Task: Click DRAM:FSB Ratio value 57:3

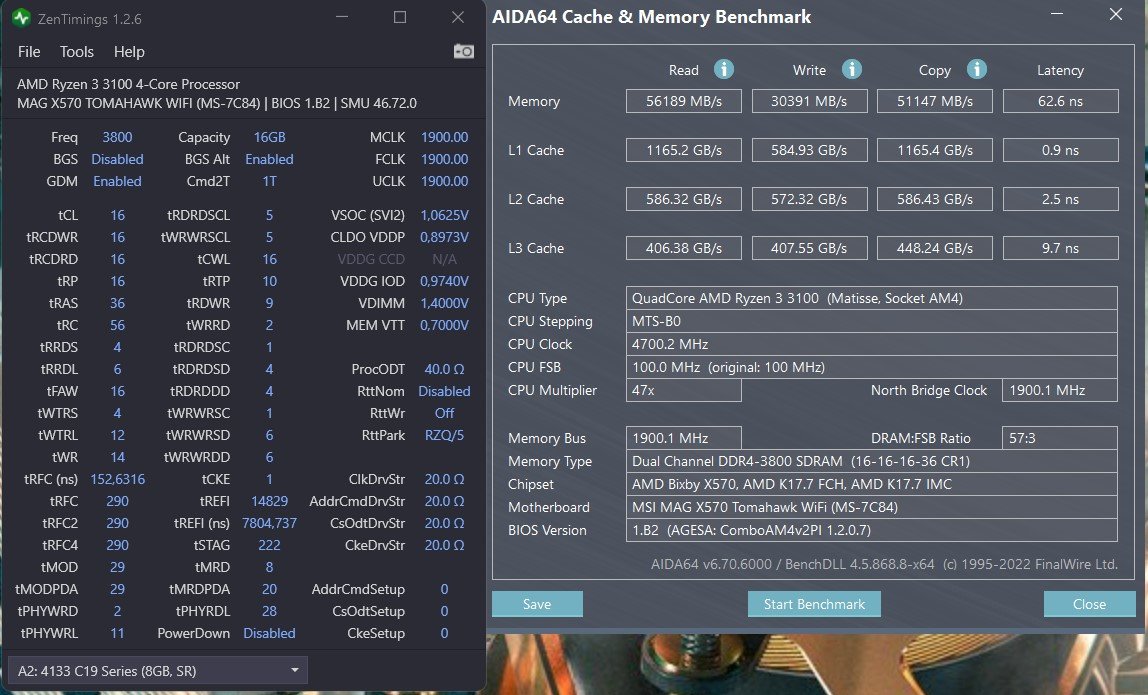Action: click(1060, 438)
